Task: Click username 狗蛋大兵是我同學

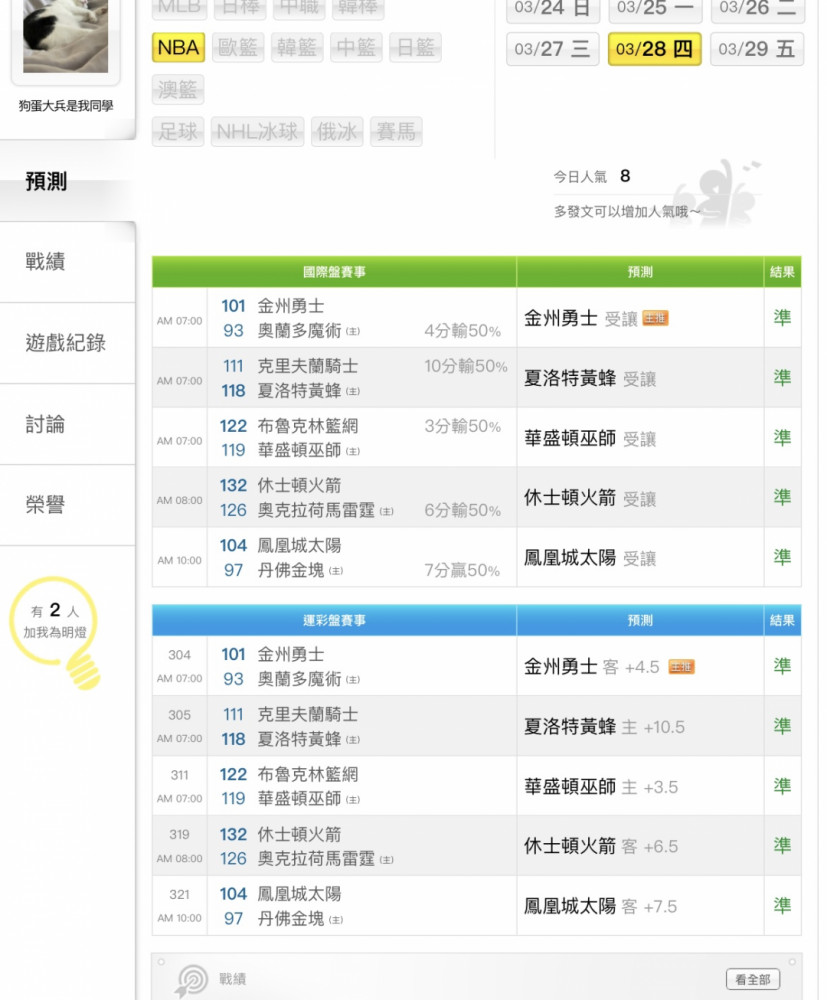Action: 66,107
